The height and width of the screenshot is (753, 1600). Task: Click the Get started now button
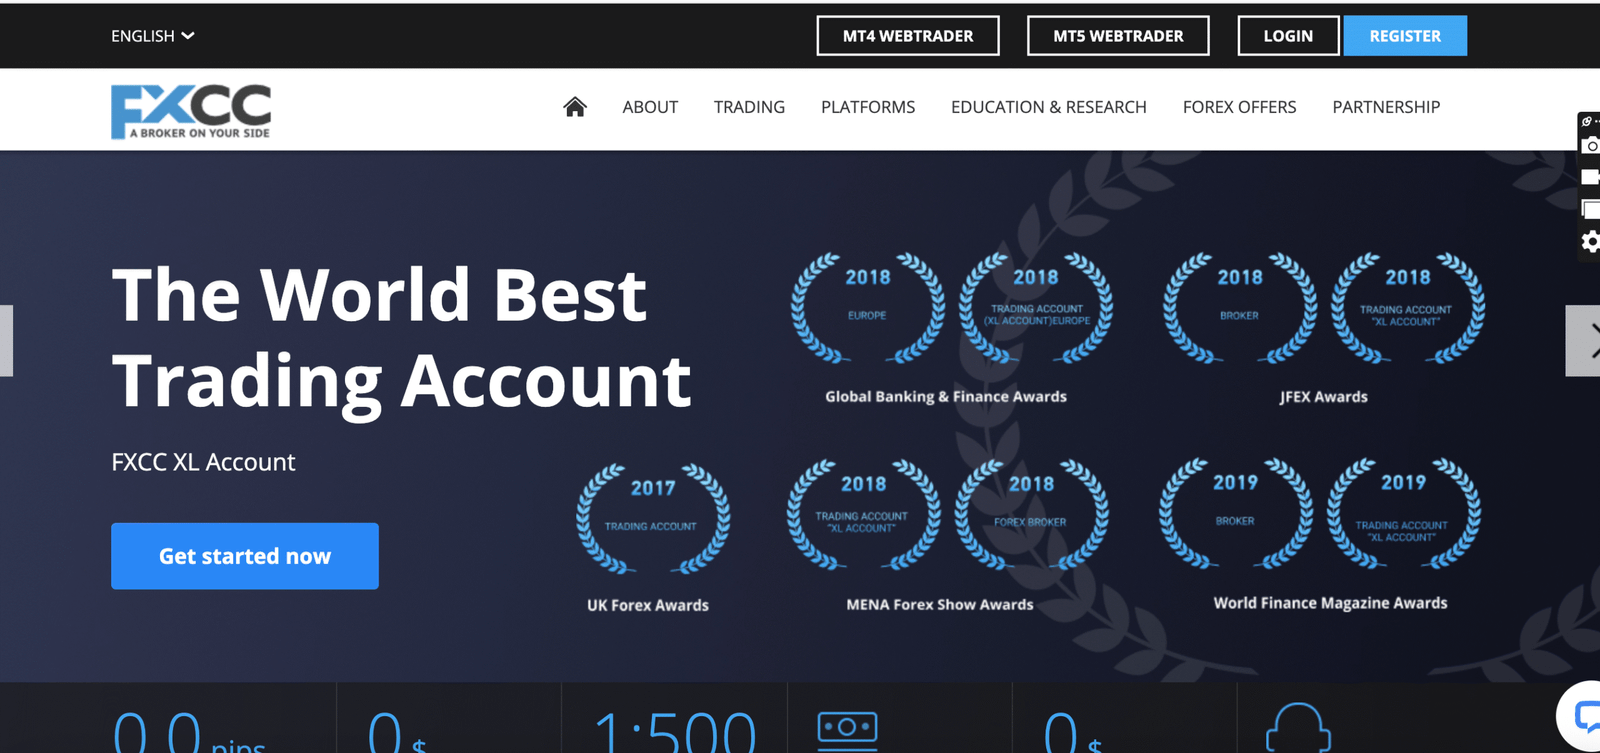pos(245,556)
